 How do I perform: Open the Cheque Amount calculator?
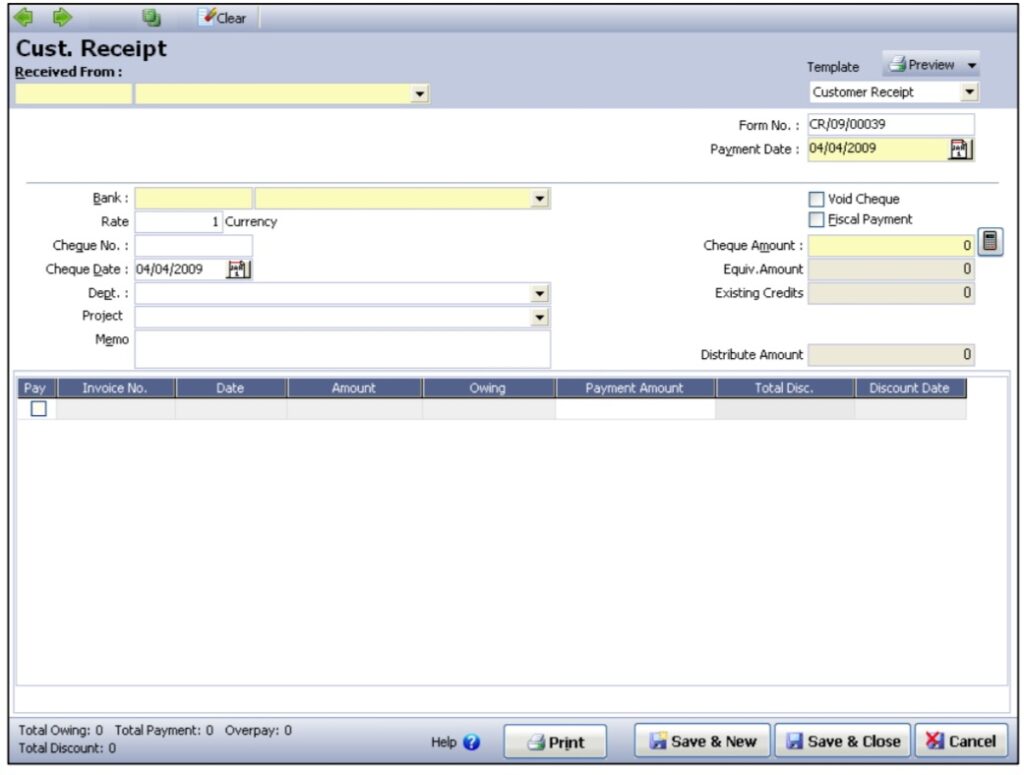pyautogui.click(x=990, y=242)
